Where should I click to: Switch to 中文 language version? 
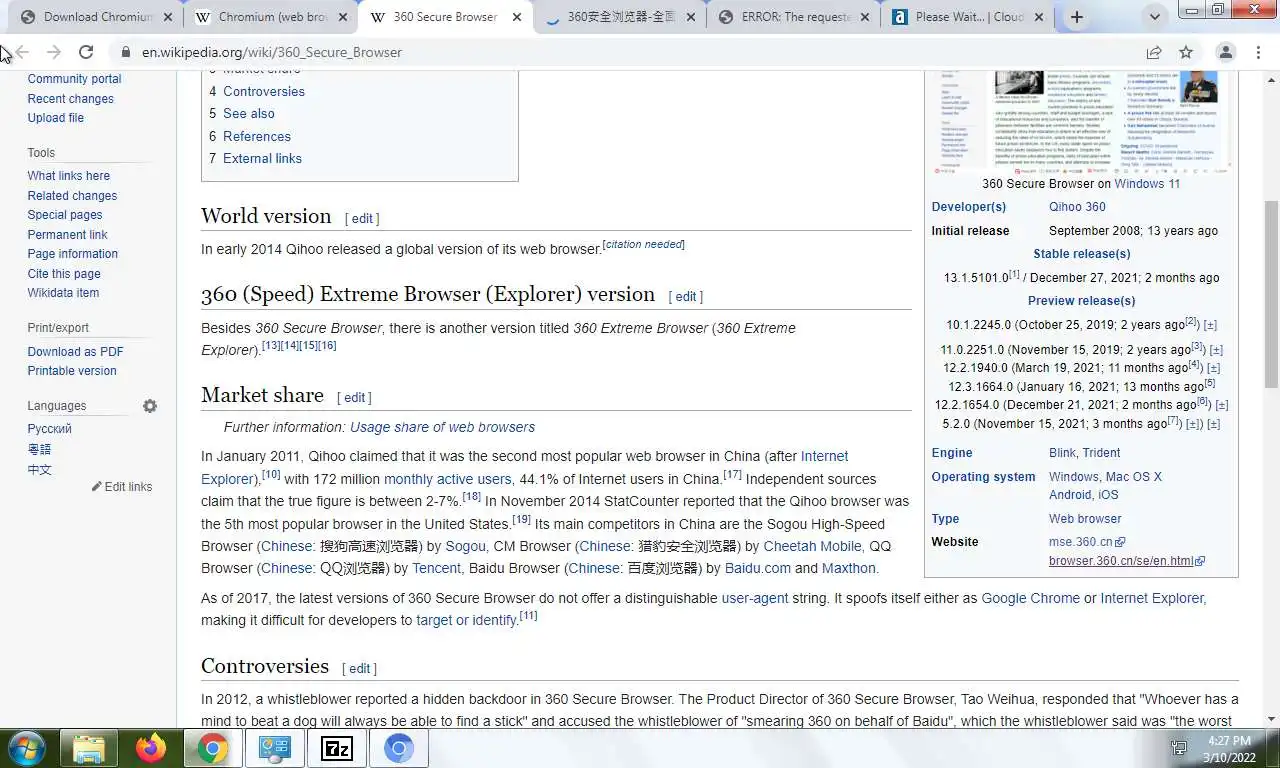pos(40,470)
